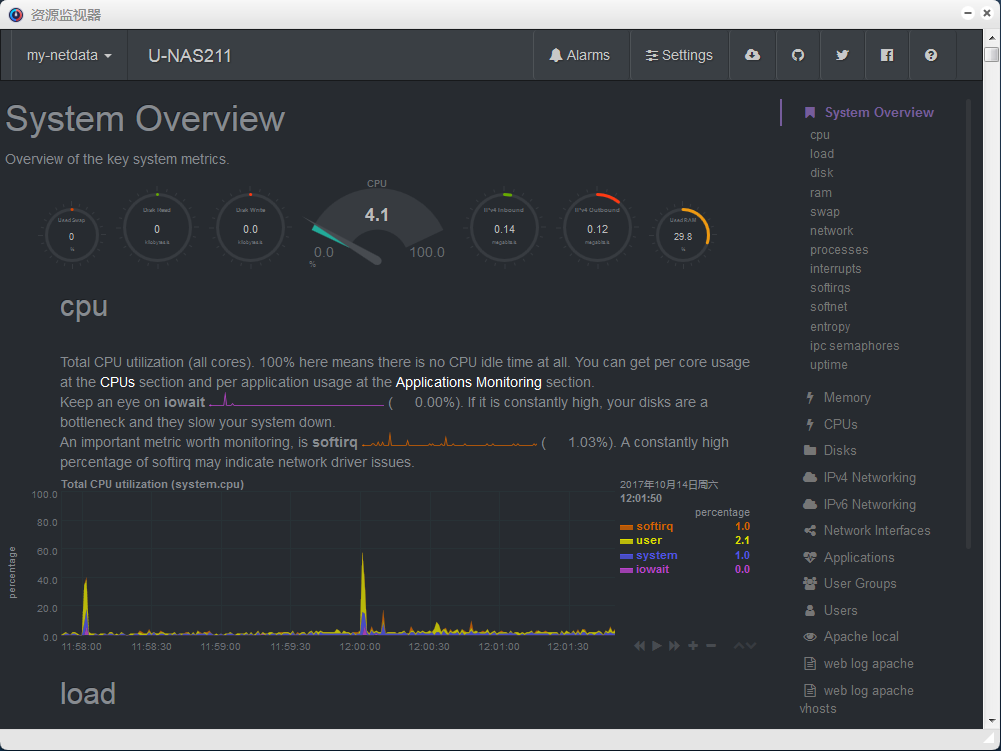This screenshot has width=1001, height=751.
Task: Open the Alarms bell panel
Action: tap(580, 56)
